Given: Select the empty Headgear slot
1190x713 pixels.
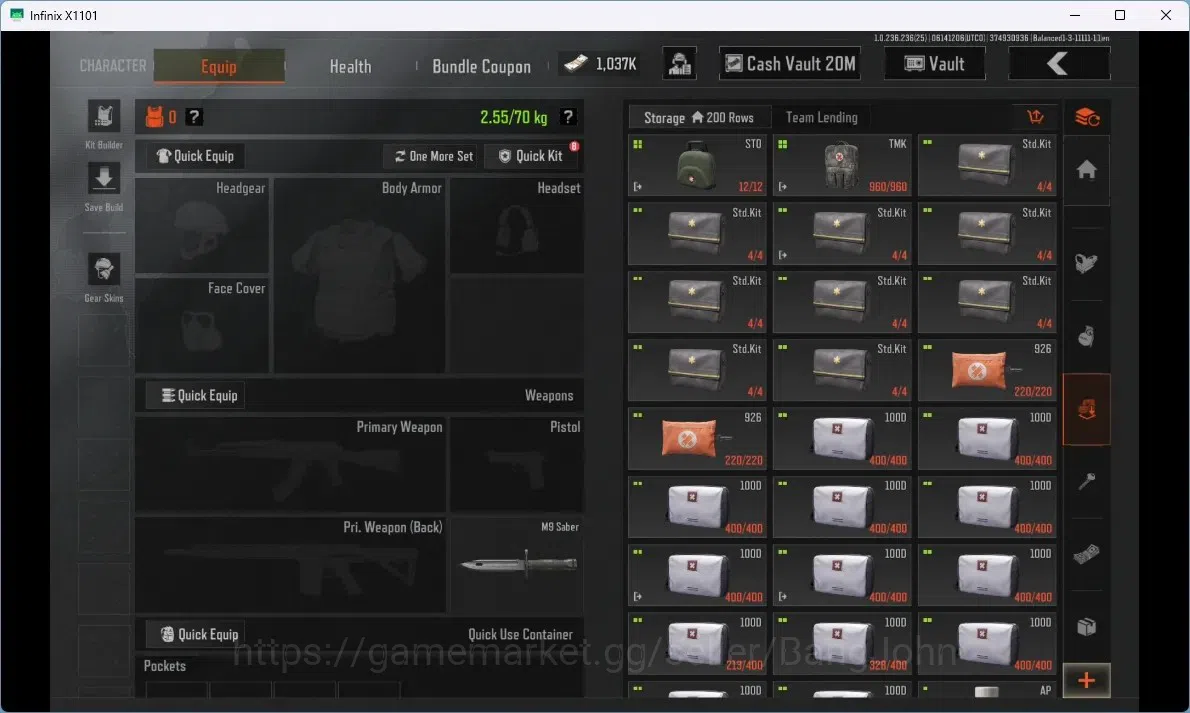Looking at the screenshot, I should 202,226.
